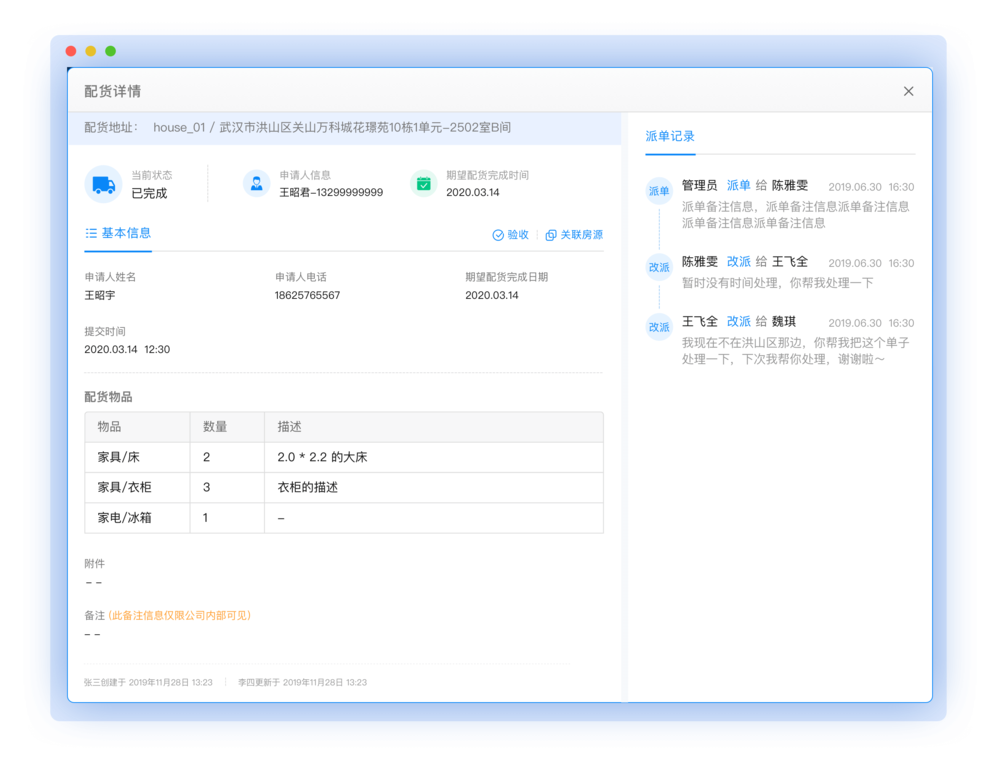
Task: Click the 基本信息 list icon
Action: (x=91, y=233)
